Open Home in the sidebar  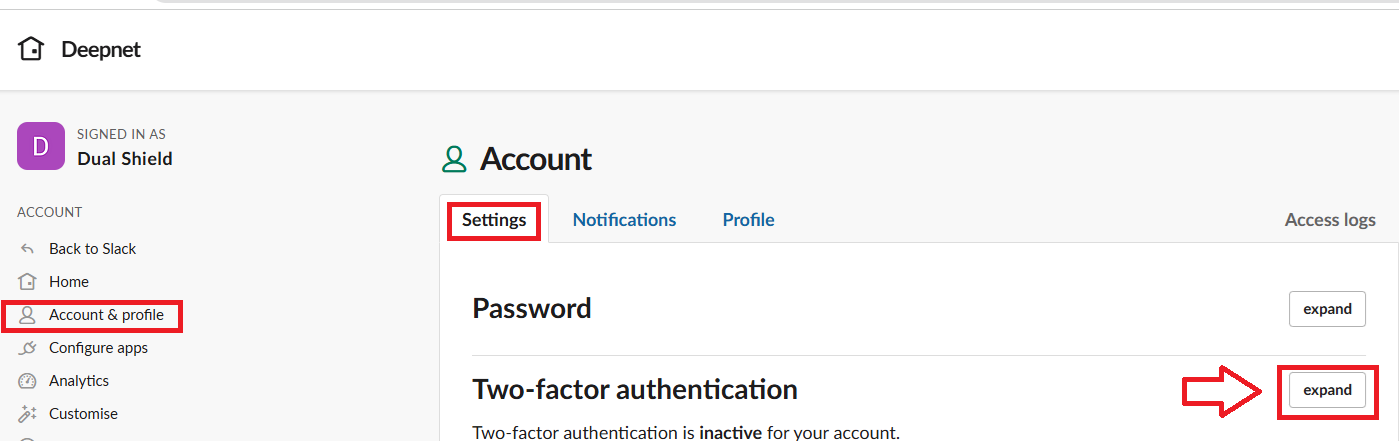[x=69, y=282]
